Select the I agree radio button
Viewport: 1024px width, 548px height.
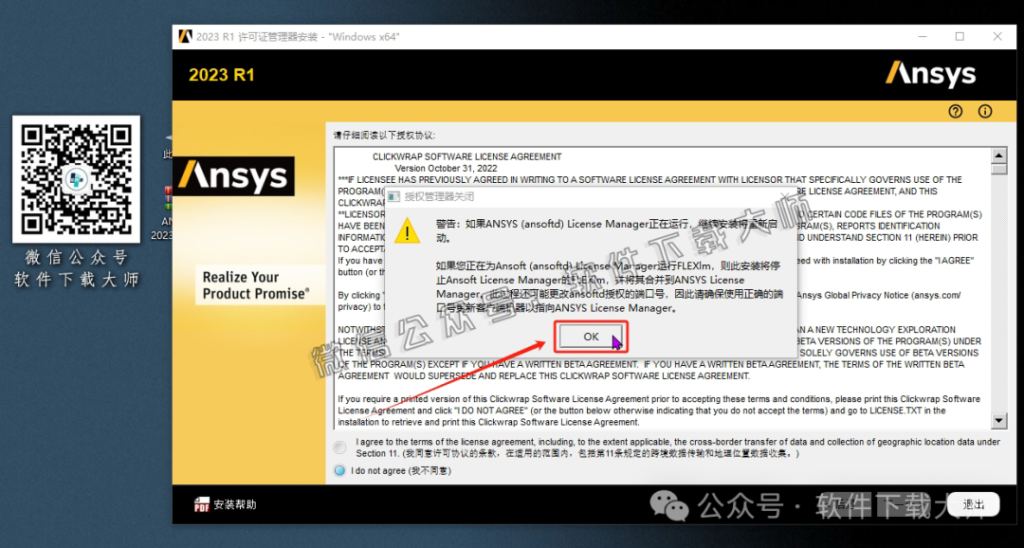(340, 447)
